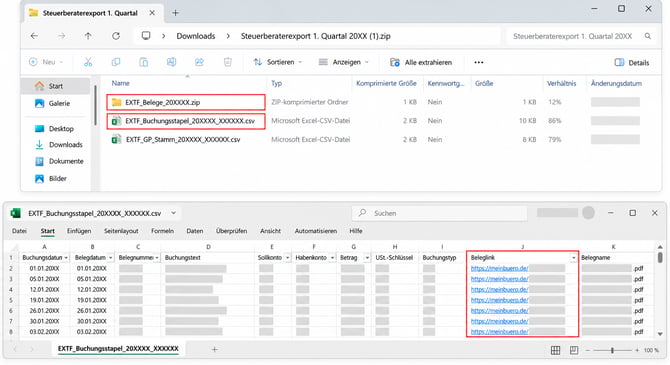Viewport: 670px width, 365px height.
Task: Click the Excel app icon in title bar
Action: (16, 213)
